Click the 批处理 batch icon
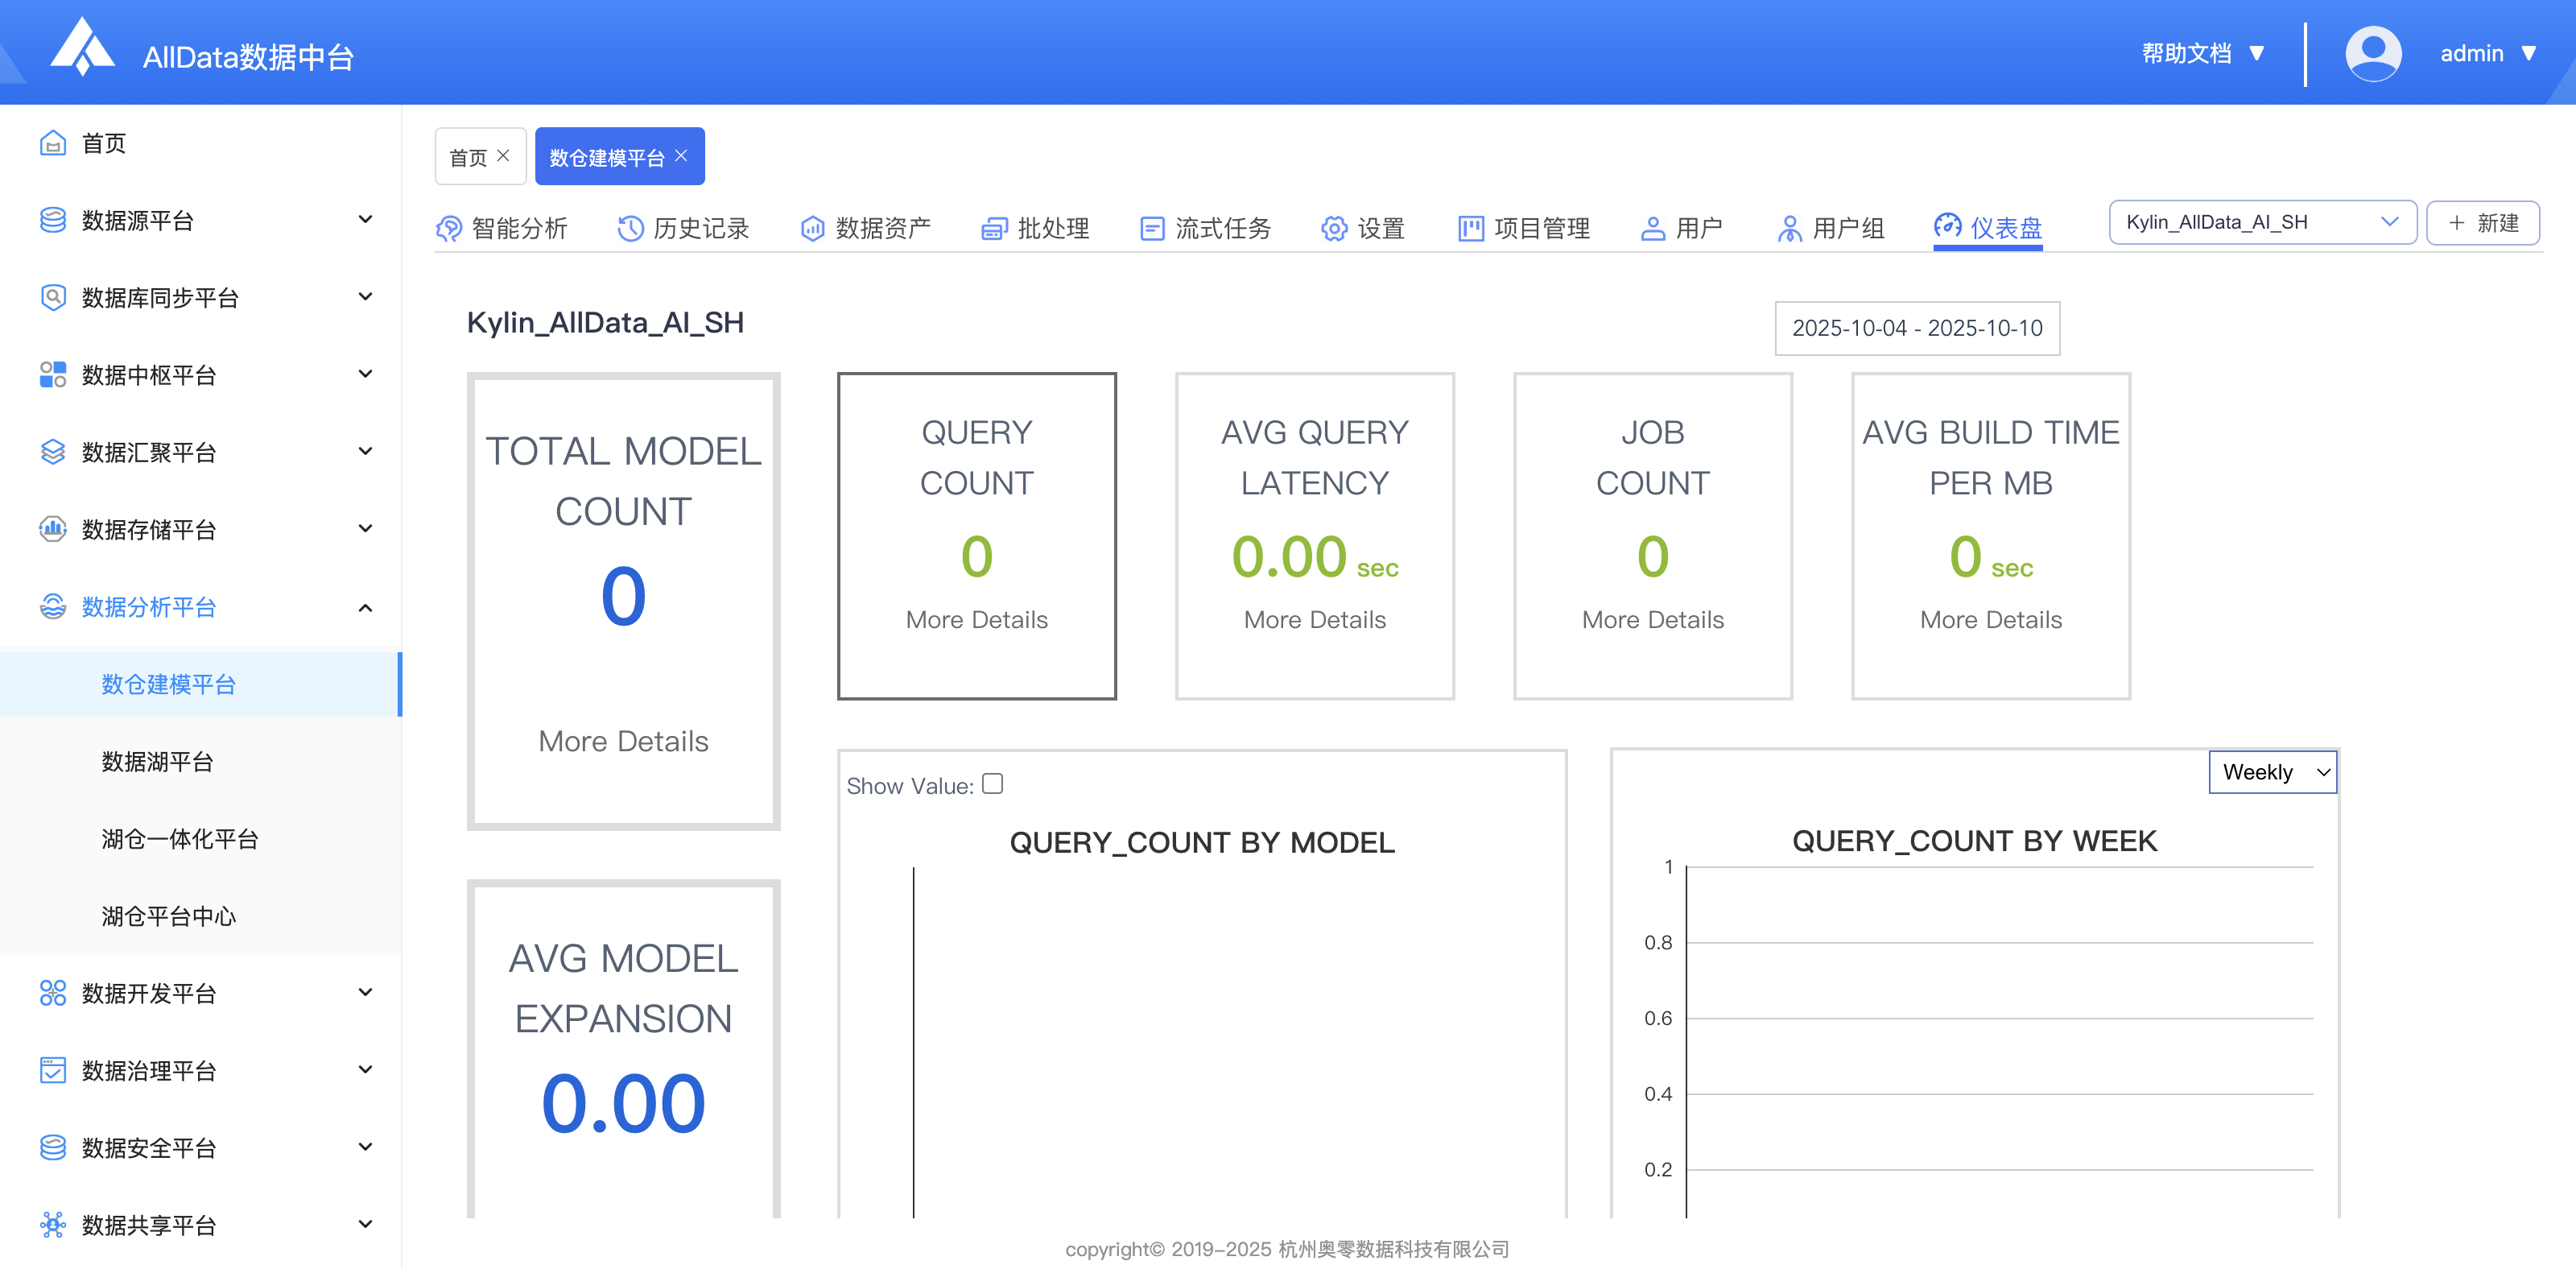The image size is (2576, 1269). 994,228
